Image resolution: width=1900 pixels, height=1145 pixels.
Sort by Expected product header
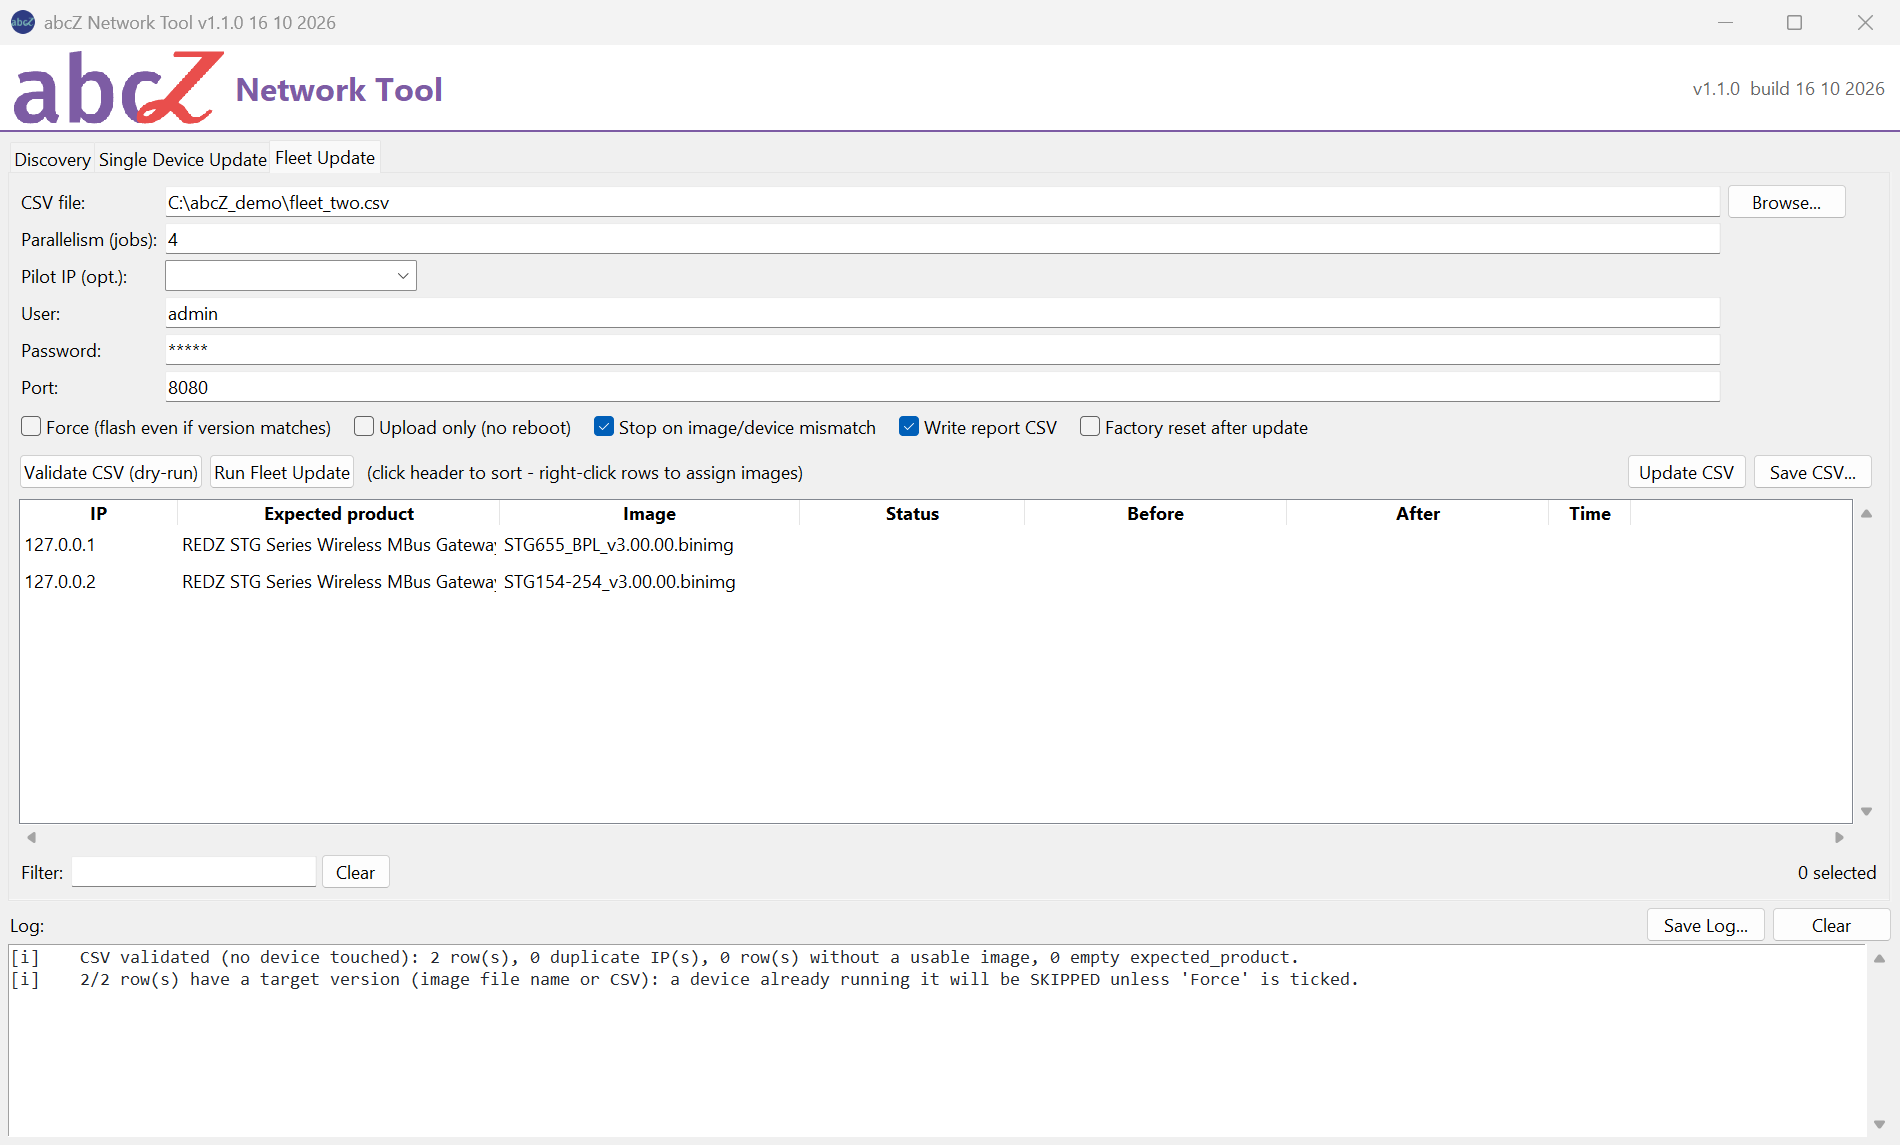point(339,513)
